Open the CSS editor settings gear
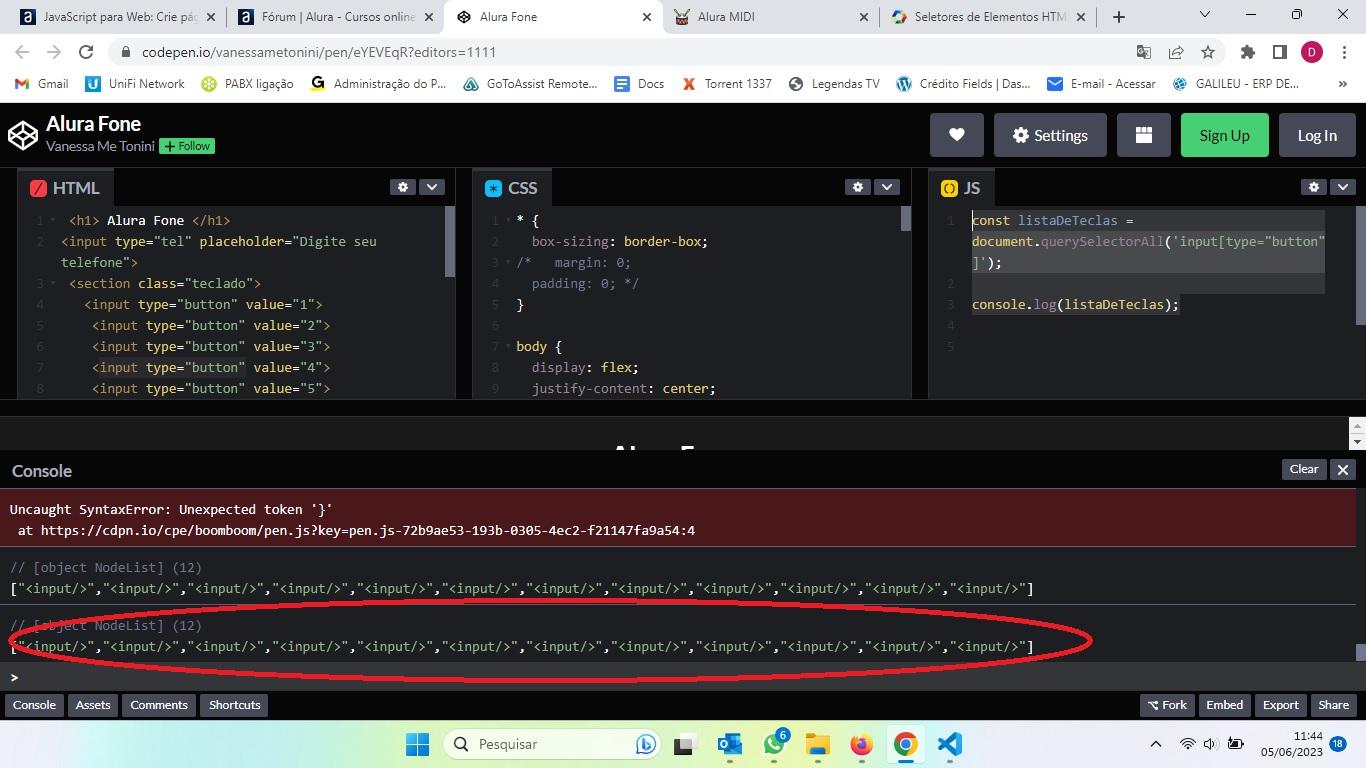Screen dimensions: 1366x768 pyautogui.click(x=858, y=187)
